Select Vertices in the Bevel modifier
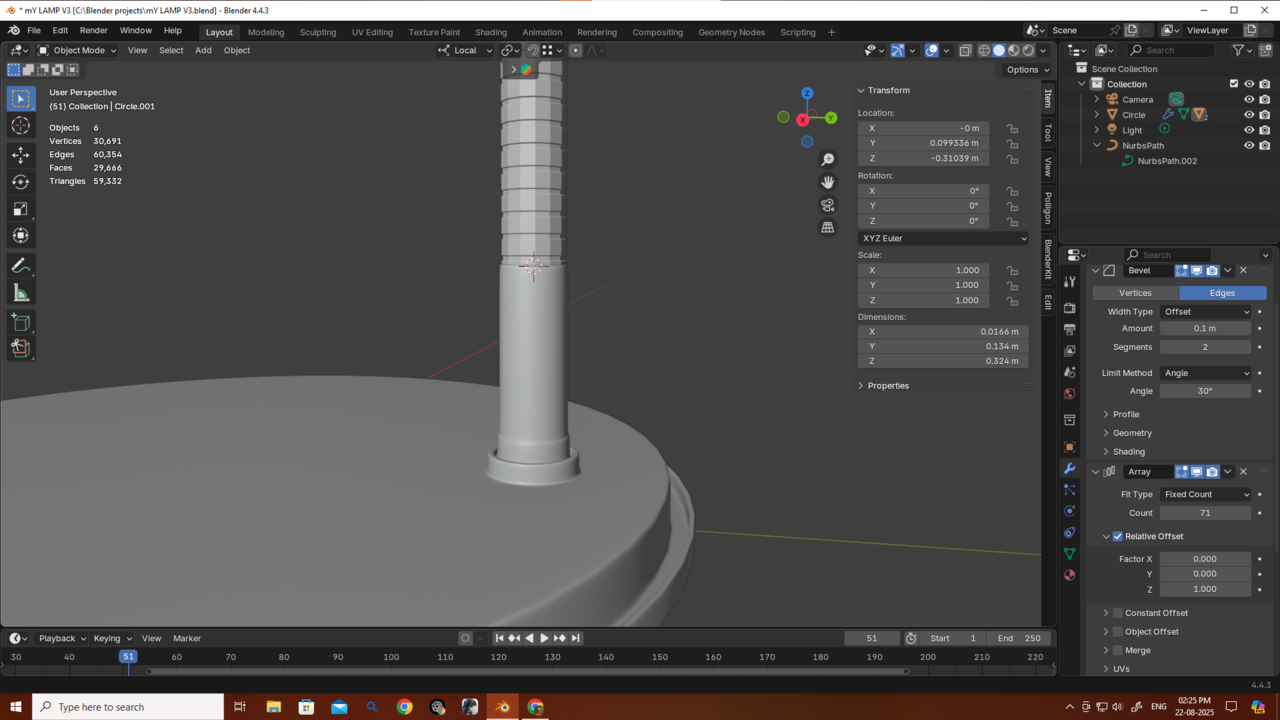Viewport: 1280px width, 720px height. (x=1135, y=293)
